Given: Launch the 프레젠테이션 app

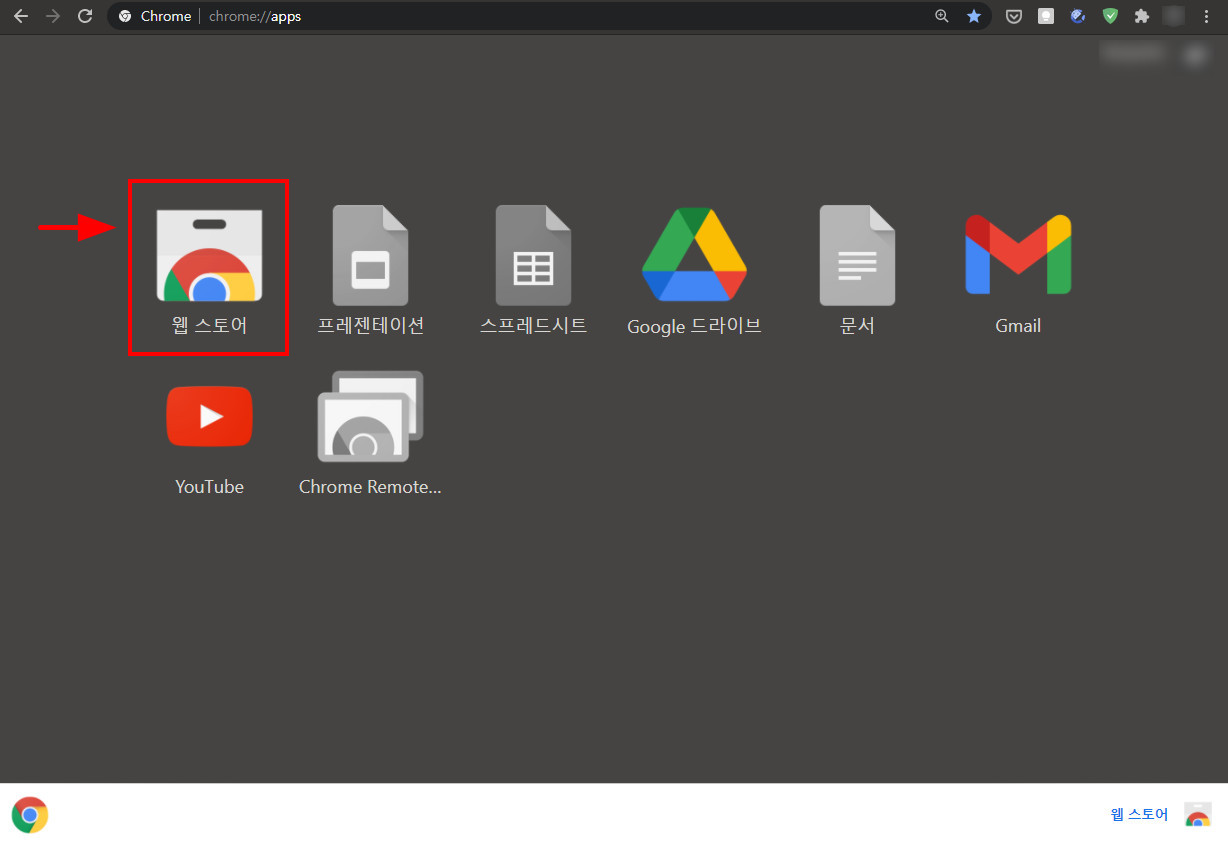Looking at the screenshot, I should coord(370,256).
